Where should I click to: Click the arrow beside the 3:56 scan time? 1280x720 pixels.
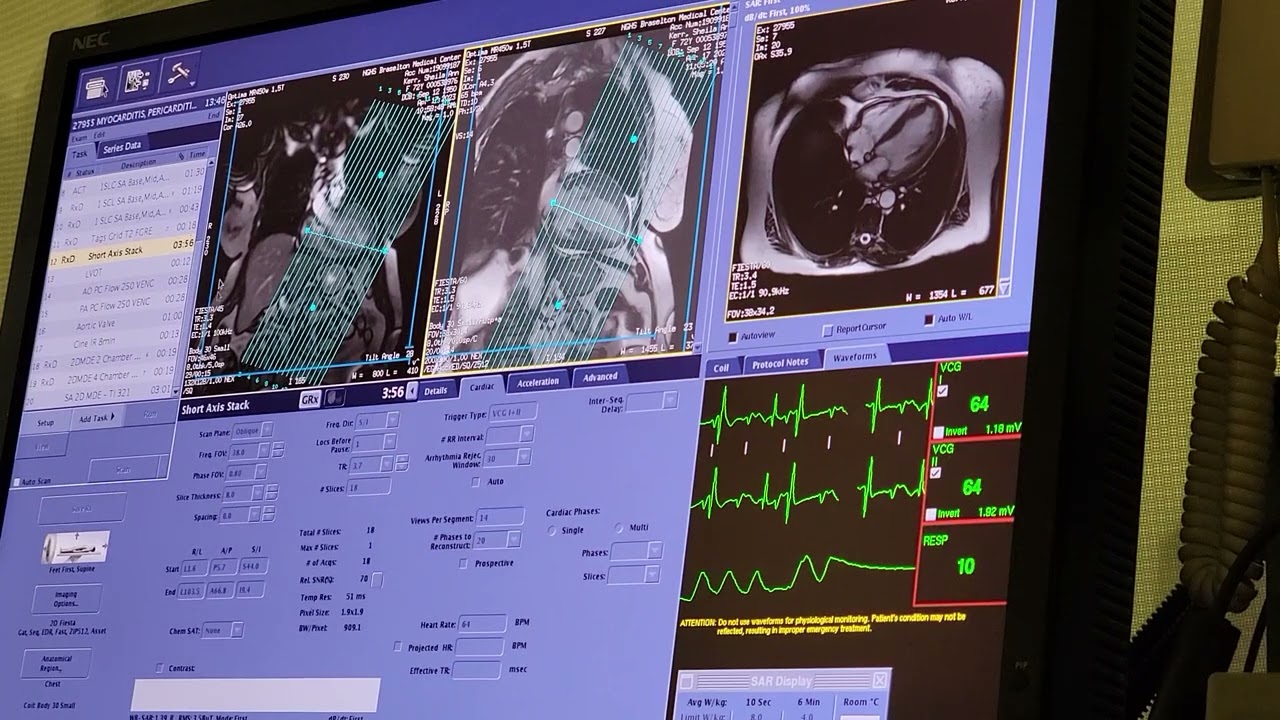click(x=412, y=393)
